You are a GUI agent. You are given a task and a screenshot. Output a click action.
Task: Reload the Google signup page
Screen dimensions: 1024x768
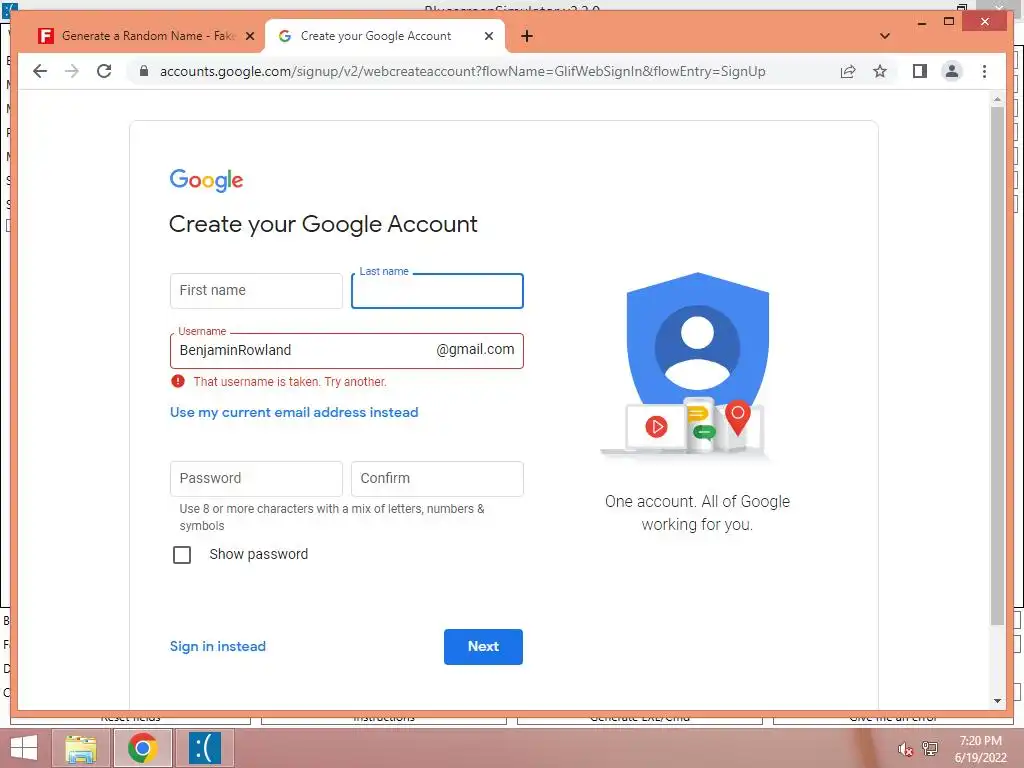pos(104,71)
